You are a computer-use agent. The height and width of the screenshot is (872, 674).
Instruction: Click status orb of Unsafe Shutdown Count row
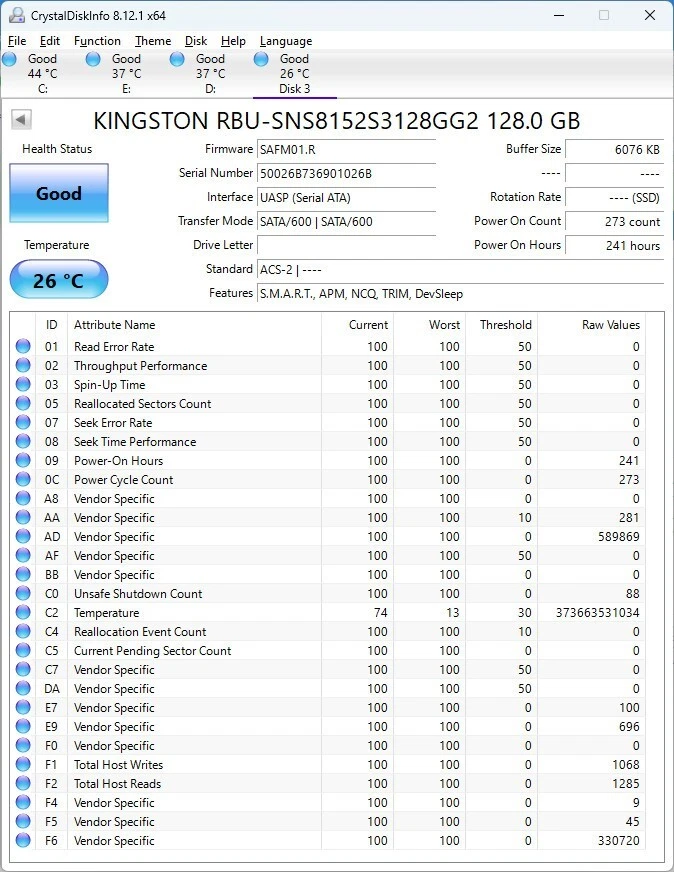tap(23, 593)
